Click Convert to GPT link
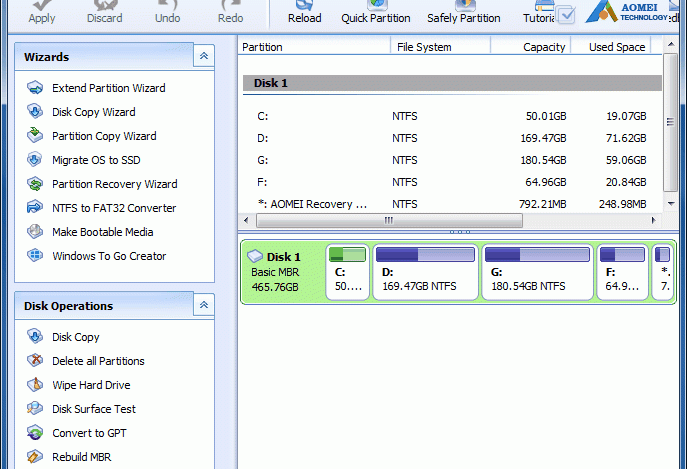Screen dimensions: 687x469 pyautogui.click(x=89, y=433)
